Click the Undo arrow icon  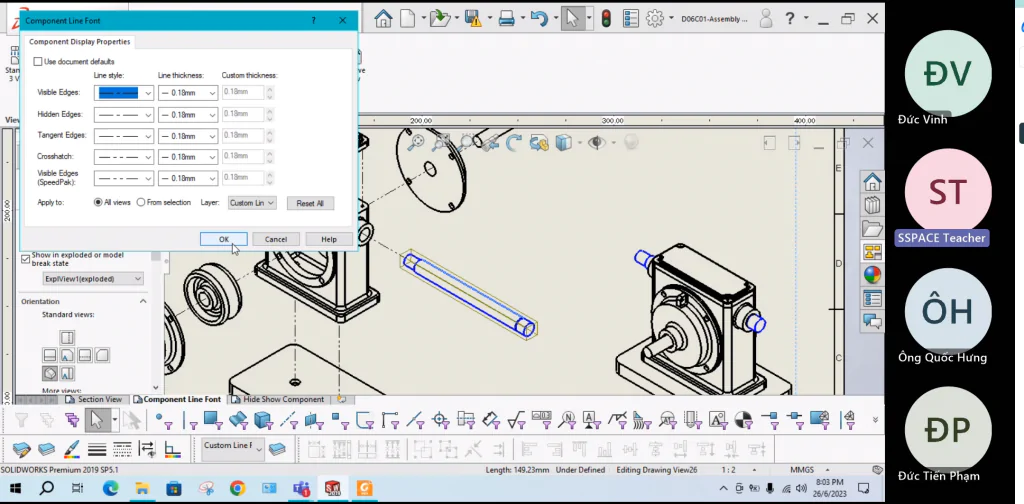tap(539, 18)
